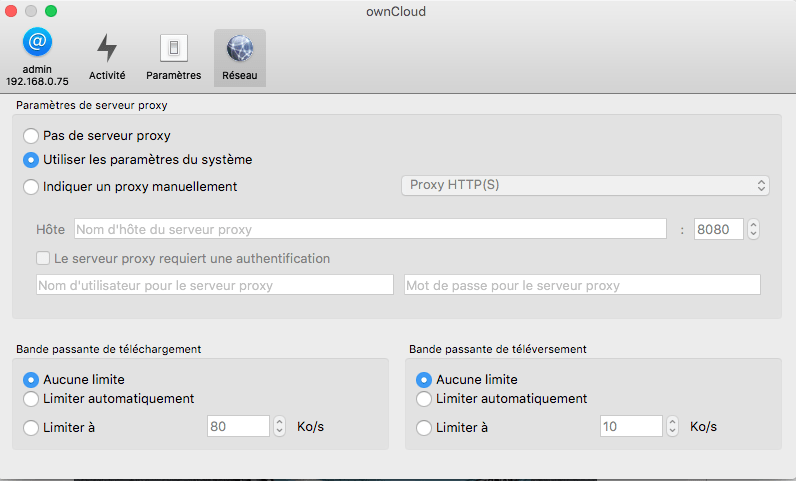The image size is (796, 481).
Task: Select Limiter à for download bandwidth
Action: pos(31,427)
